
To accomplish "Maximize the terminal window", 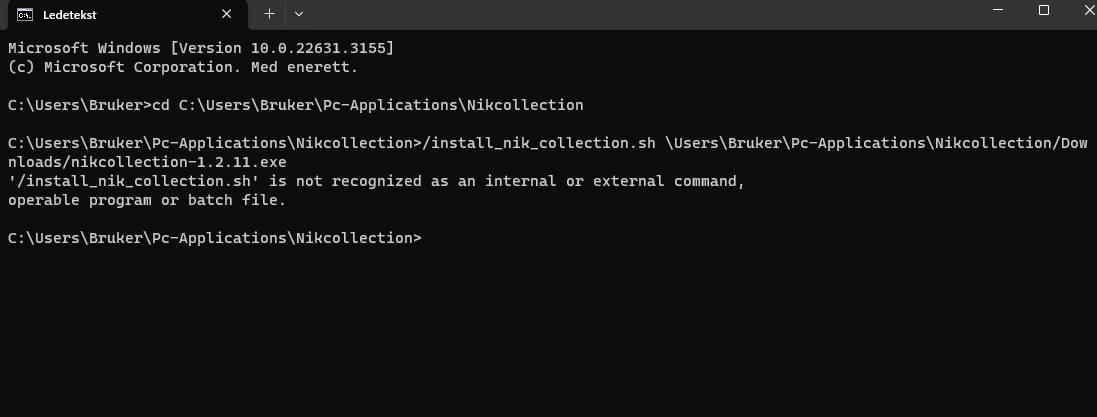I will pos(1044,11).
